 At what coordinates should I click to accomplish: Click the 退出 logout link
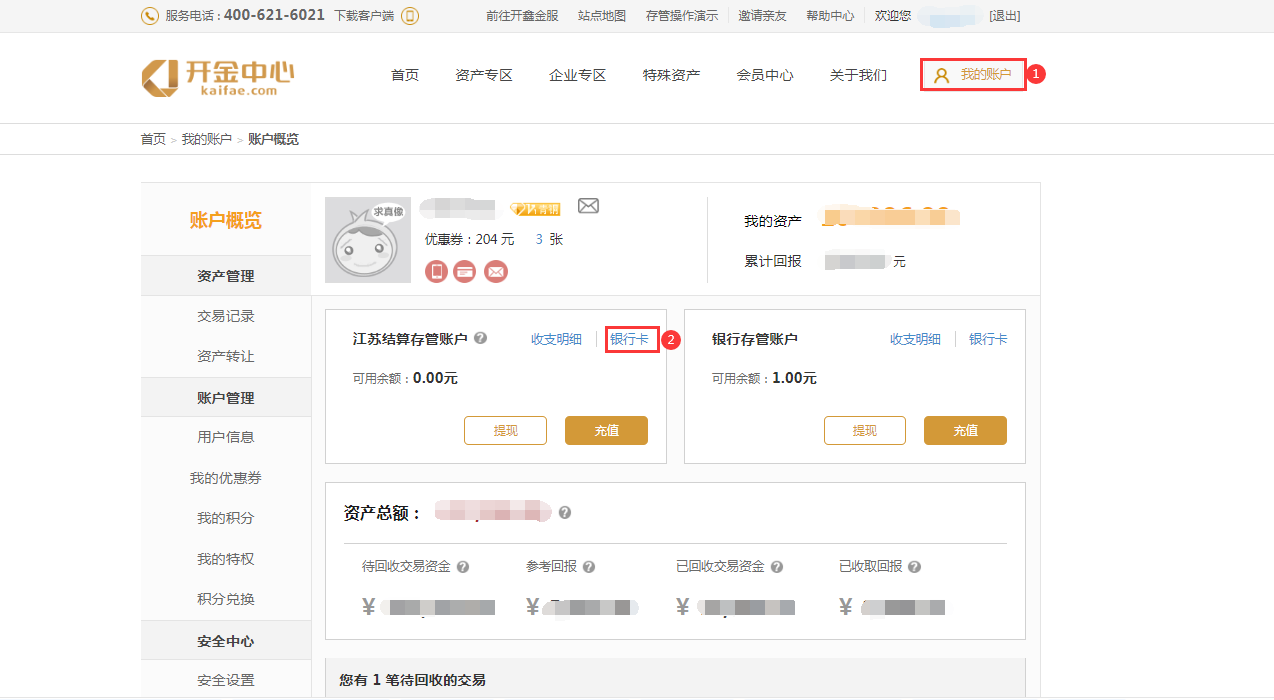(1005, 16)
